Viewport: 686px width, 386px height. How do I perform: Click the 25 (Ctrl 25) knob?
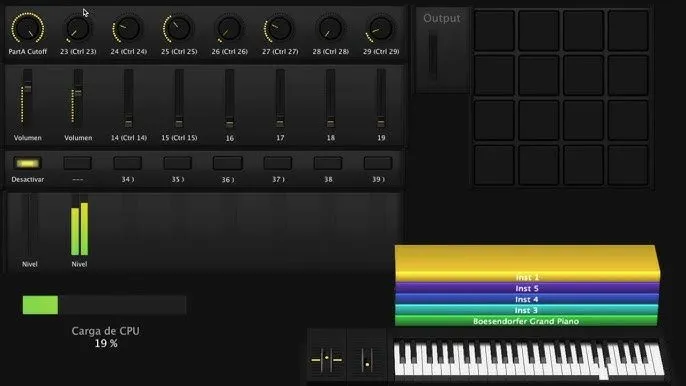pos(178,29)
